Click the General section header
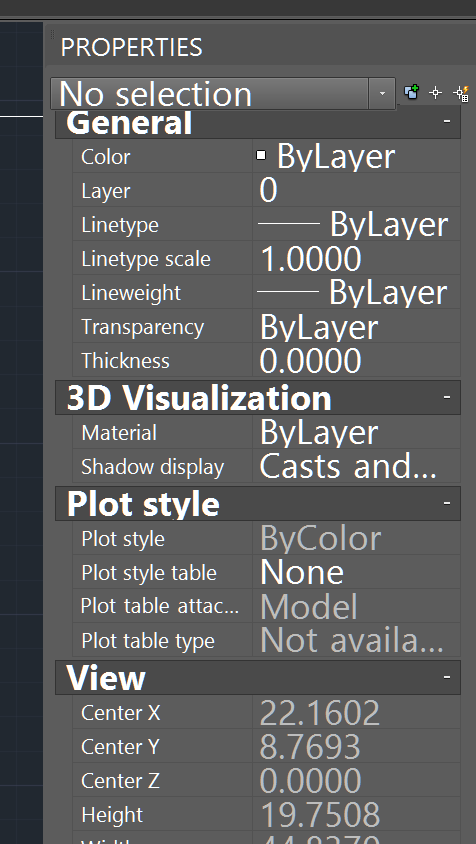The height and width of the screenshot is (844, 476). [x=258, y=122]
